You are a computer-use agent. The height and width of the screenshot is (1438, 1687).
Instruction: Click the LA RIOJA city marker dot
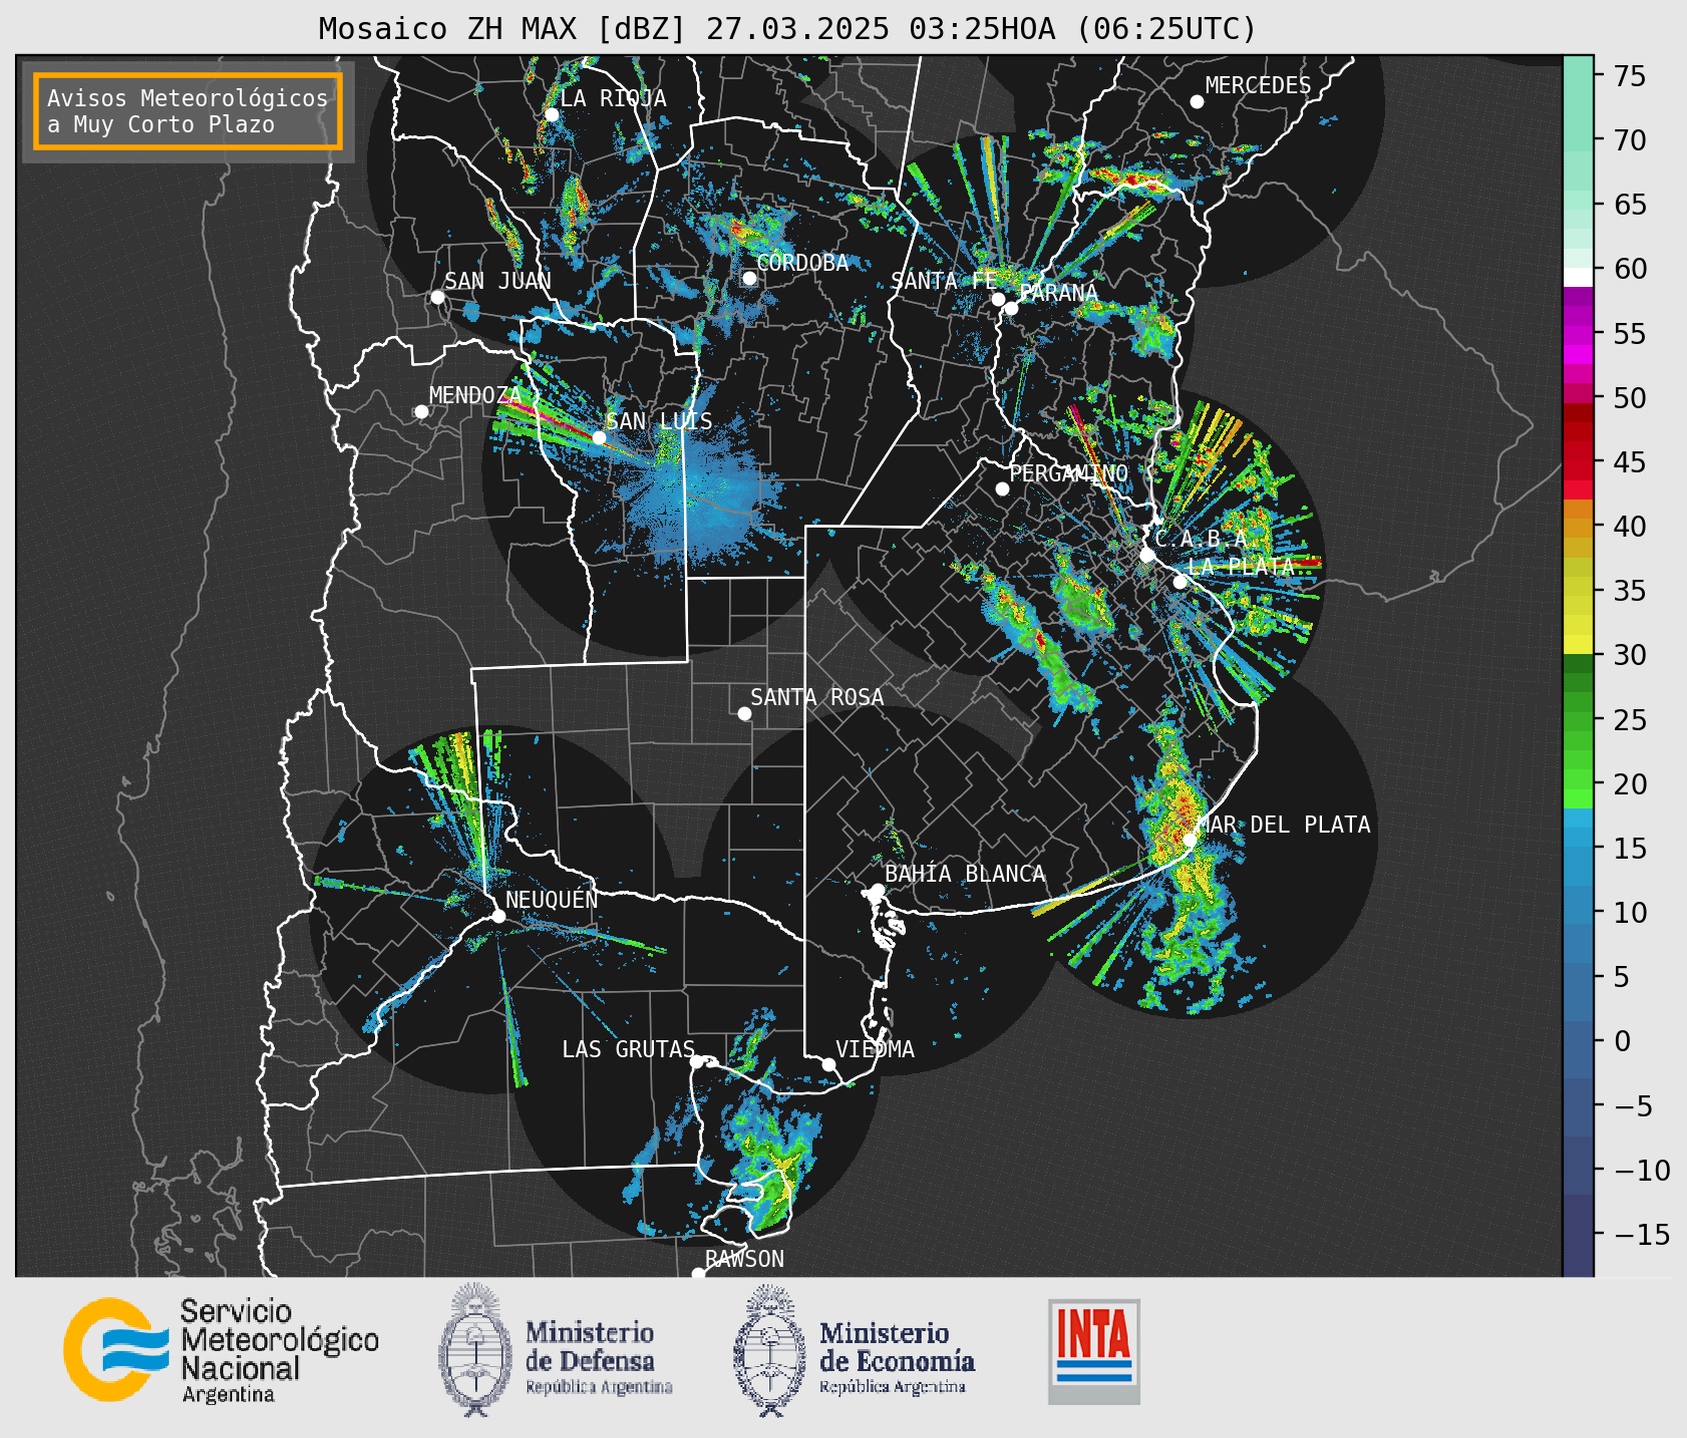click(x=551, y=115)
